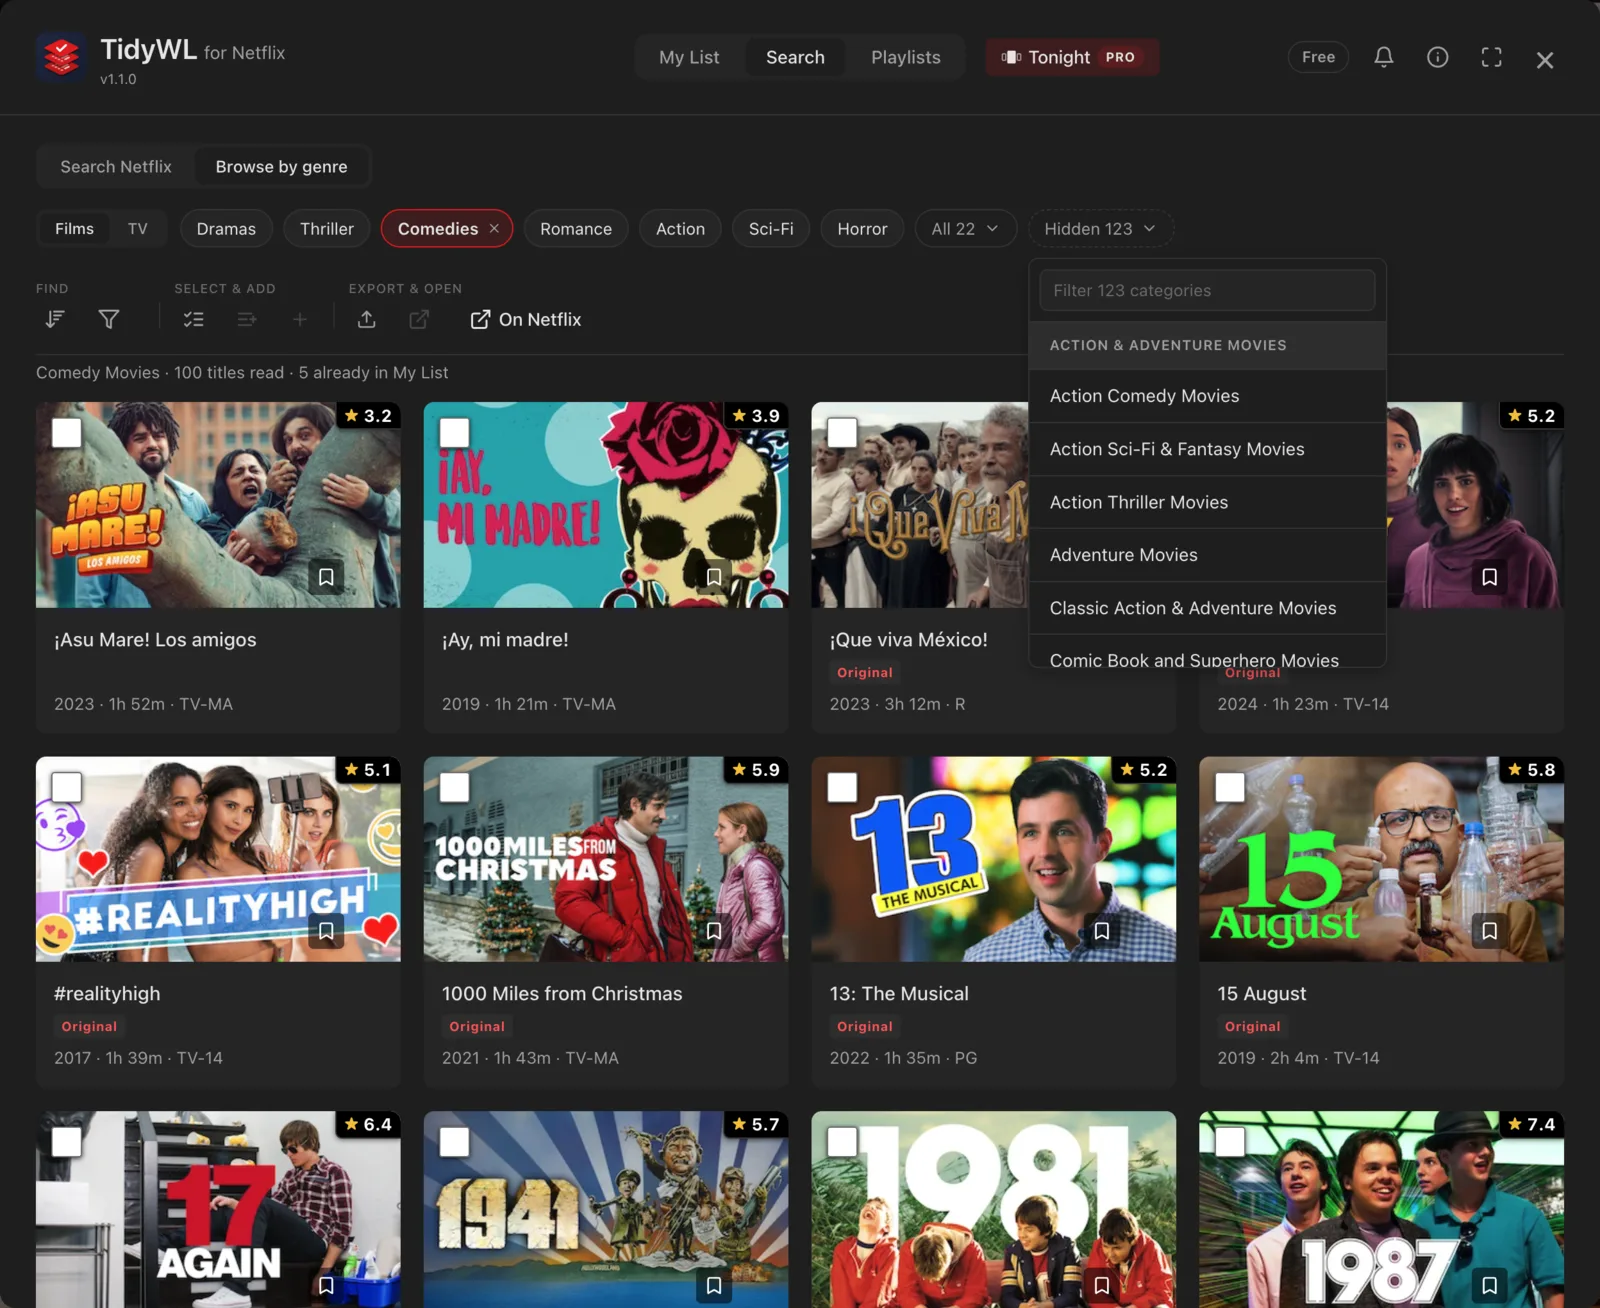Tick the 13: The Musical checkbox
Image resolution: width=1600 pixels, height=1308 pixels.
(843, 787)
